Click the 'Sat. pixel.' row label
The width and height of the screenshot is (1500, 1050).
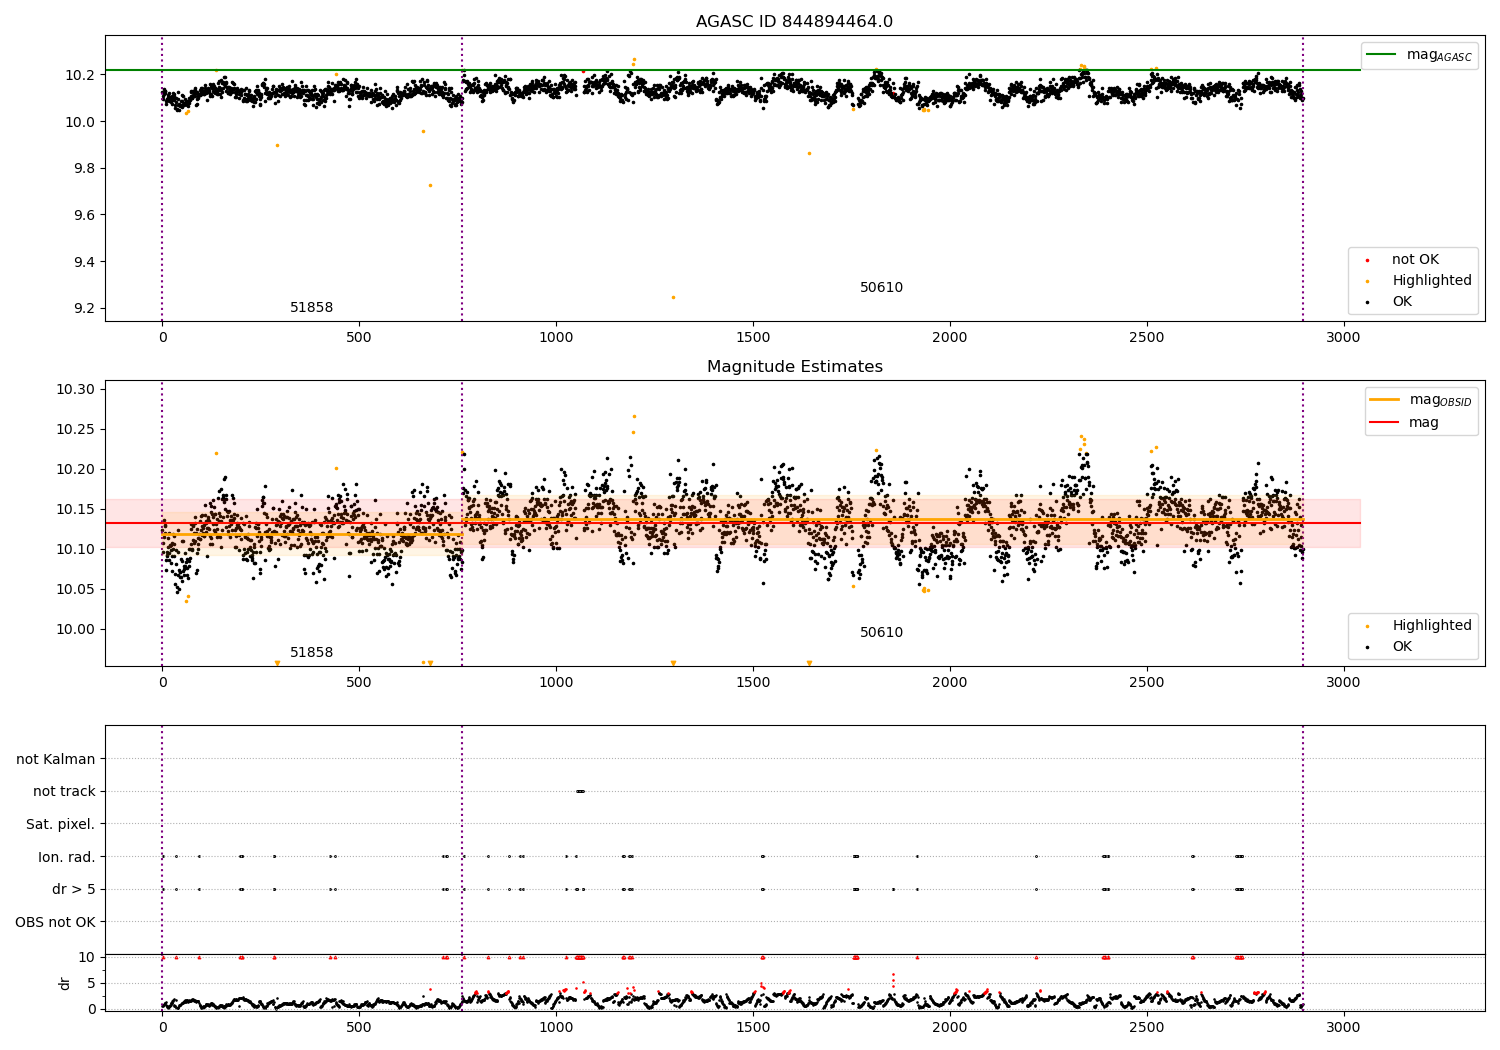[x=60, y=824]
